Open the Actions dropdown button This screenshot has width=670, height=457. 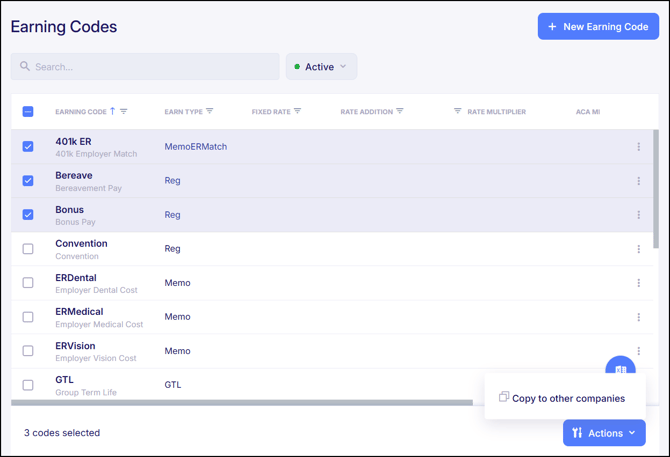click(604, 433)
